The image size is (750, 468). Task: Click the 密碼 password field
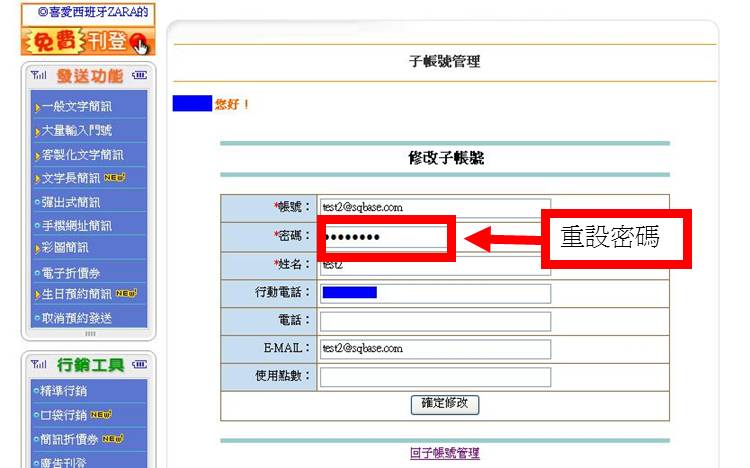point(383,237)
